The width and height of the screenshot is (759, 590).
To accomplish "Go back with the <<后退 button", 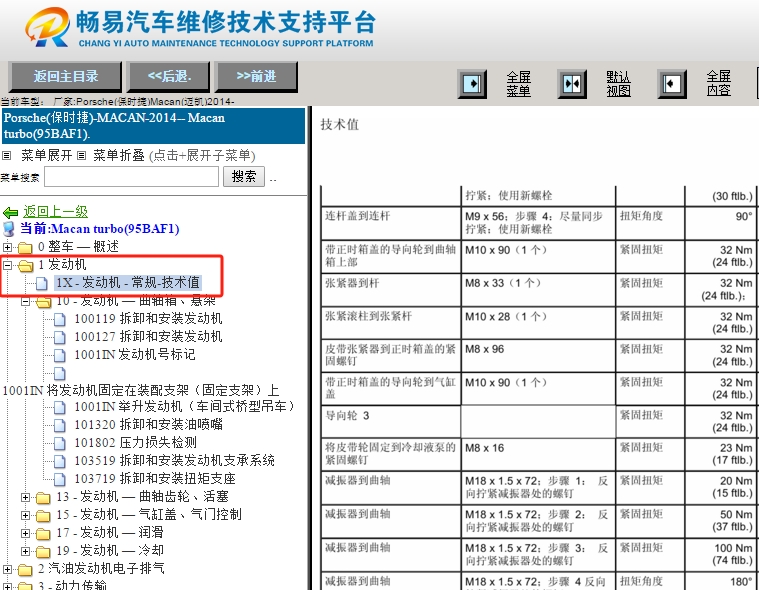I will tap(168, 76).
